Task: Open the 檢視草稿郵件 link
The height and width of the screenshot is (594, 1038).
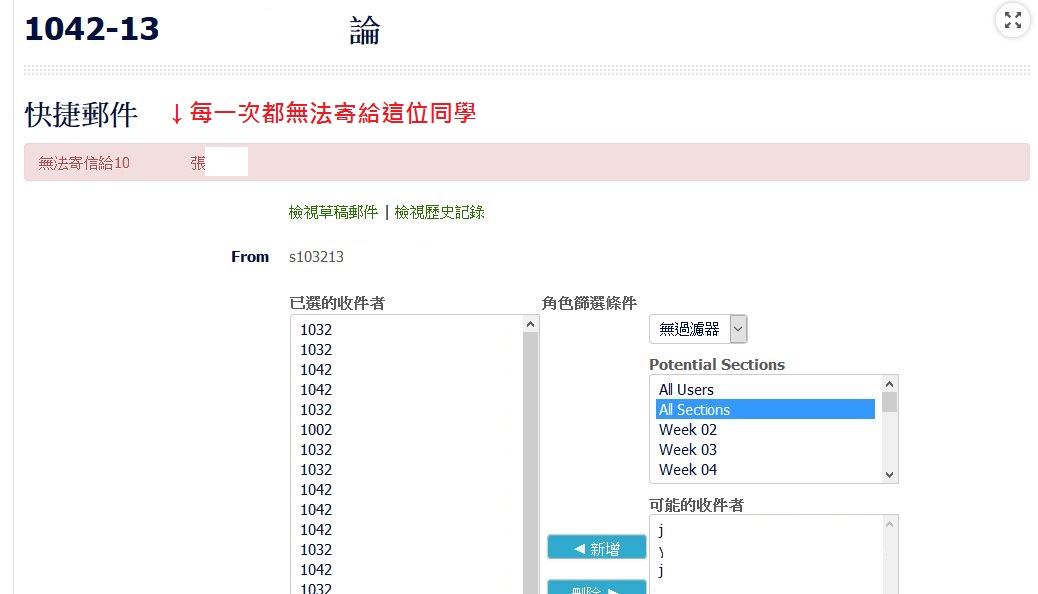Action: pos(333,212)
